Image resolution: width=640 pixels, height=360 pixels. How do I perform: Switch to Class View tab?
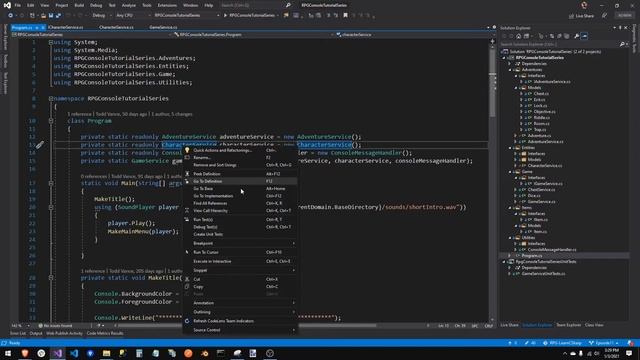(x=594, y=325)
